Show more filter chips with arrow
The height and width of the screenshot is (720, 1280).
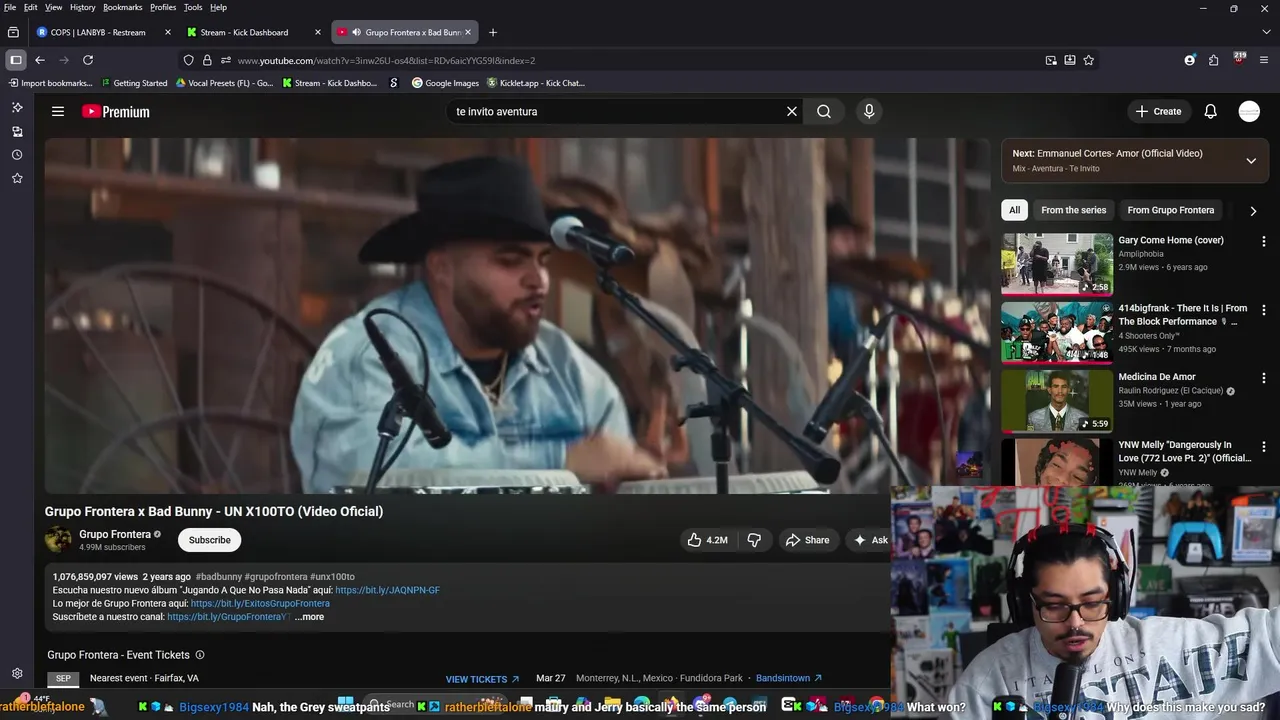click(1253, 211)
